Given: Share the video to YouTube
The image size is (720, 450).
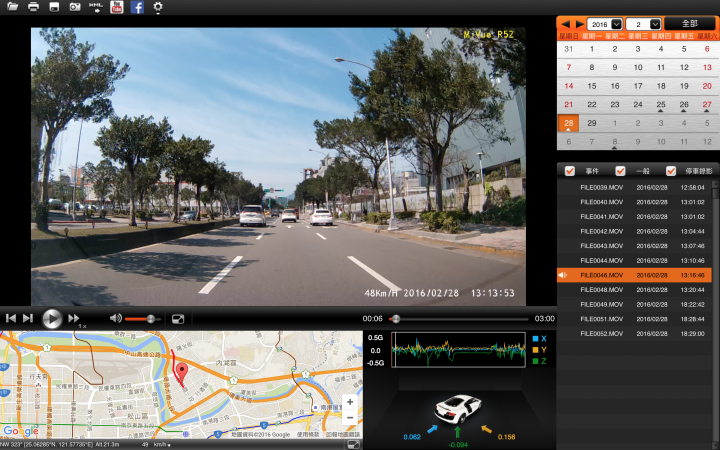Looking at the screenshot, I should pos(117,7).
